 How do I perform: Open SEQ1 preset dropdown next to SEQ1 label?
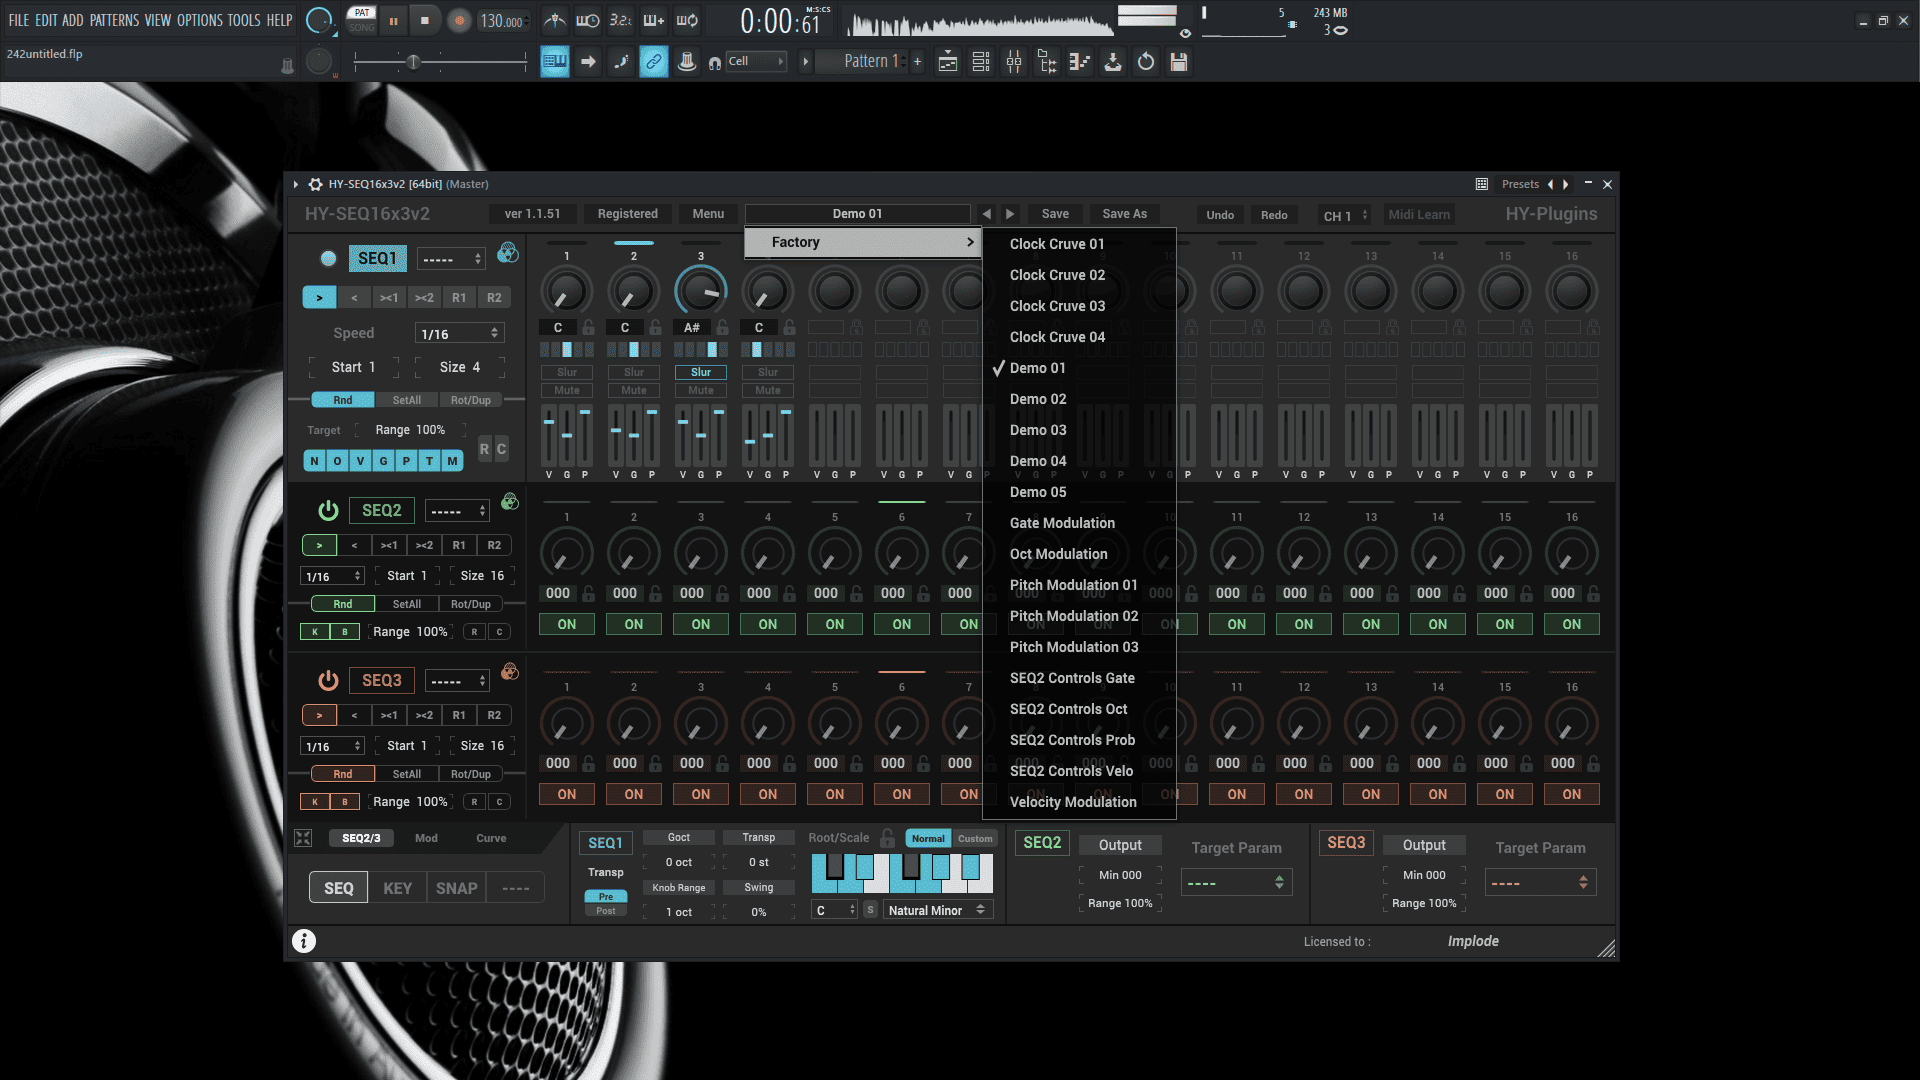coord(451,259)
